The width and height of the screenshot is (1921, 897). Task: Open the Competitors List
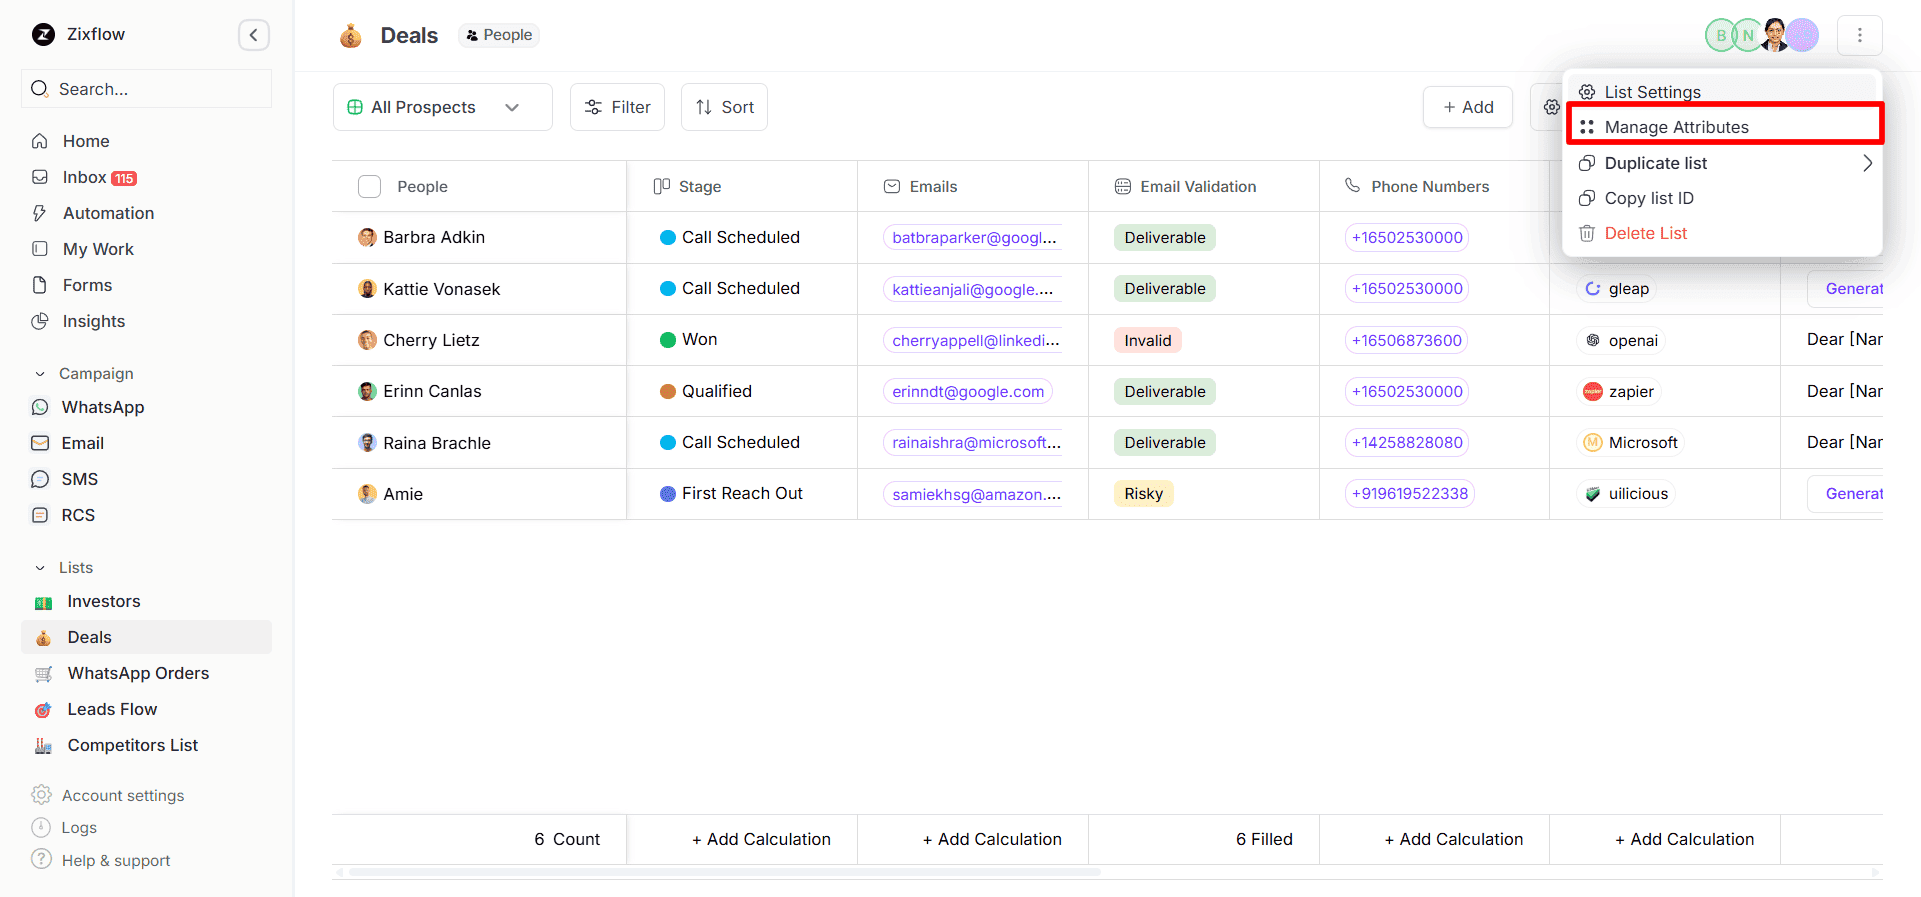[x=132, y=745]
